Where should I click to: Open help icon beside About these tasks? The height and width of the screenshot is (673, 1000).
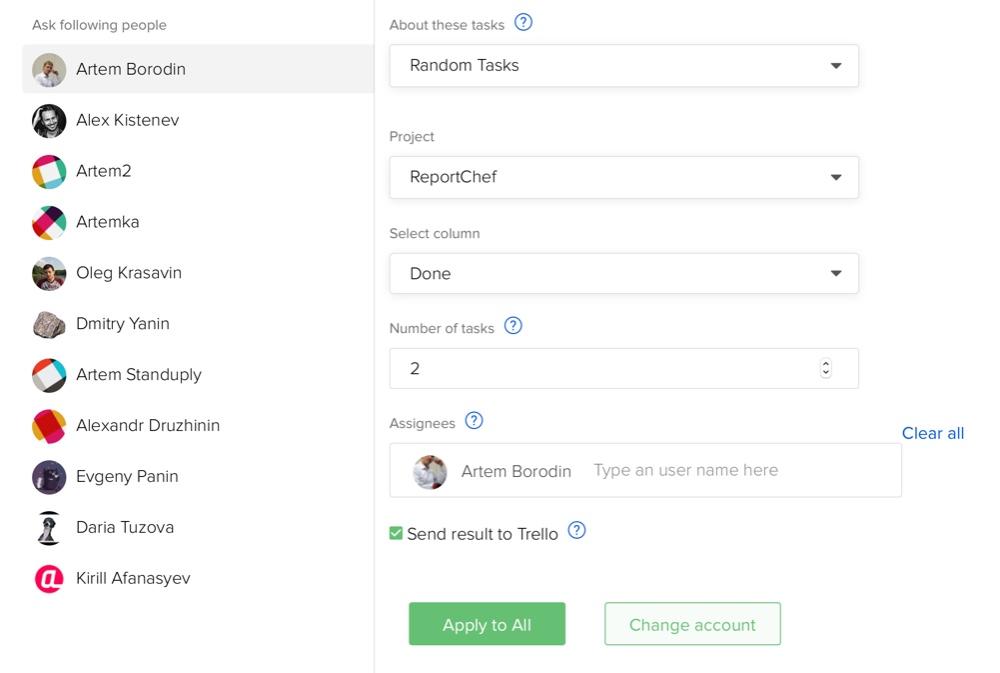pyautogui.click(x=523, y=23)
